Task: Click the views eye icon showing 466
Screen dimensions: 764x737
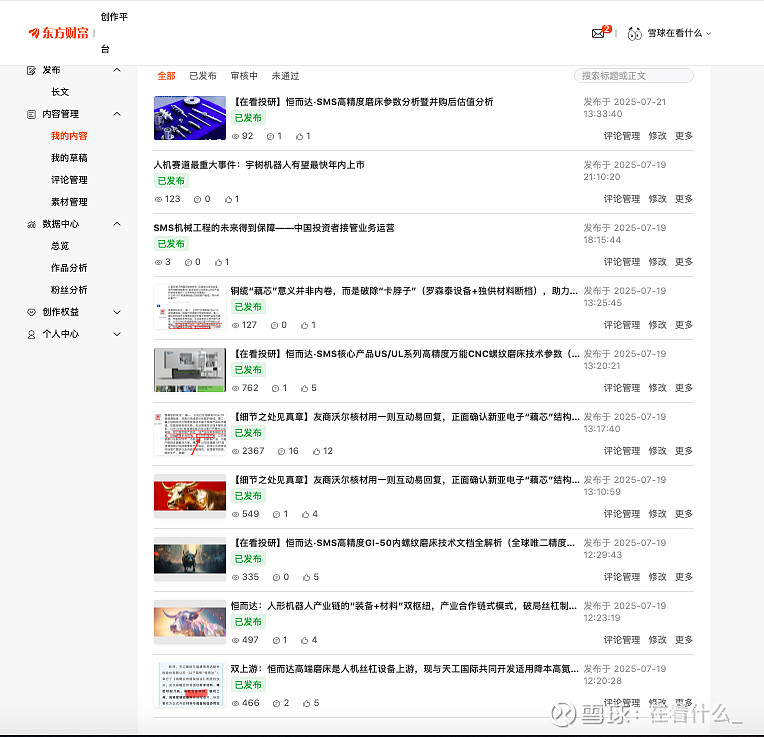Action: [x=235, y=703]
